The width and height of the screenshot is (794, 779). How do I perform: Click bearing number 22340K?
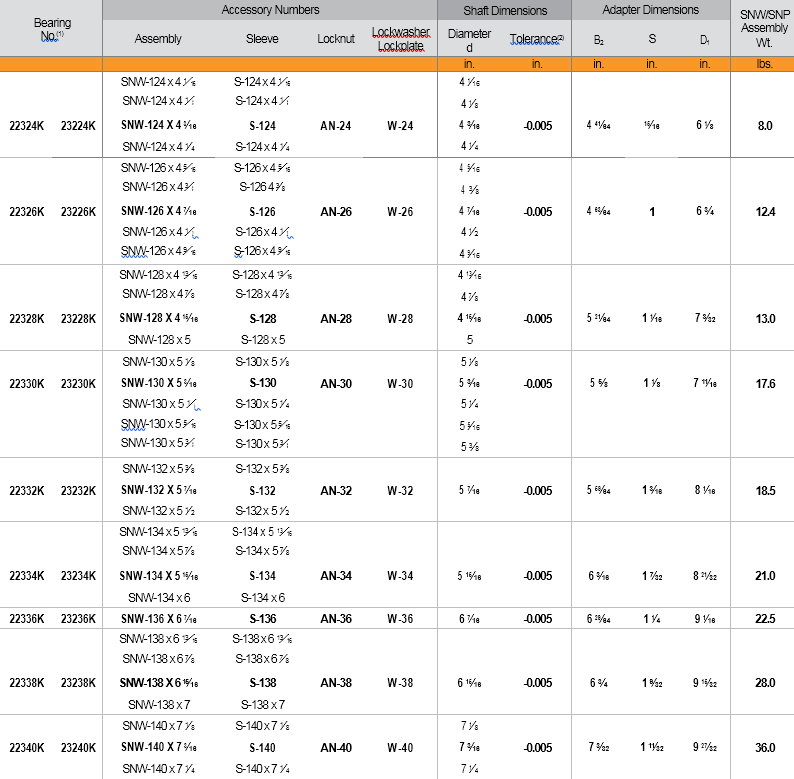click(x=27, y=748)
